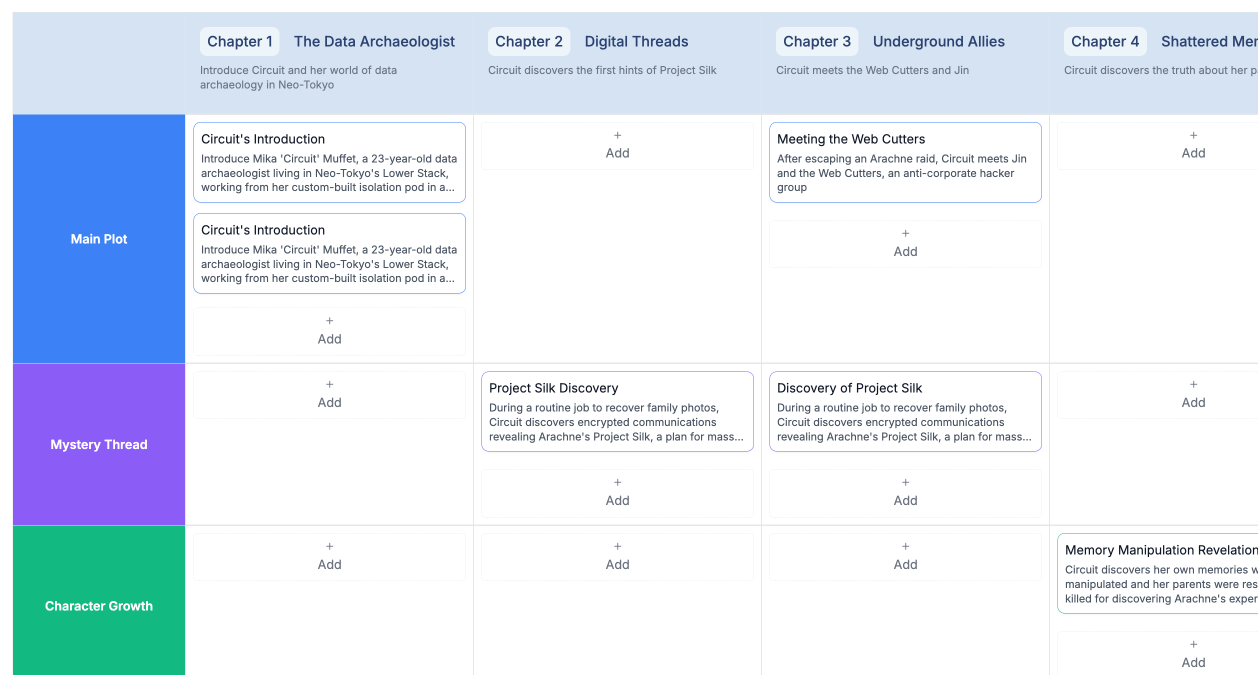
Task: Select the blue Main Plot row label
Action: (99, 239)
